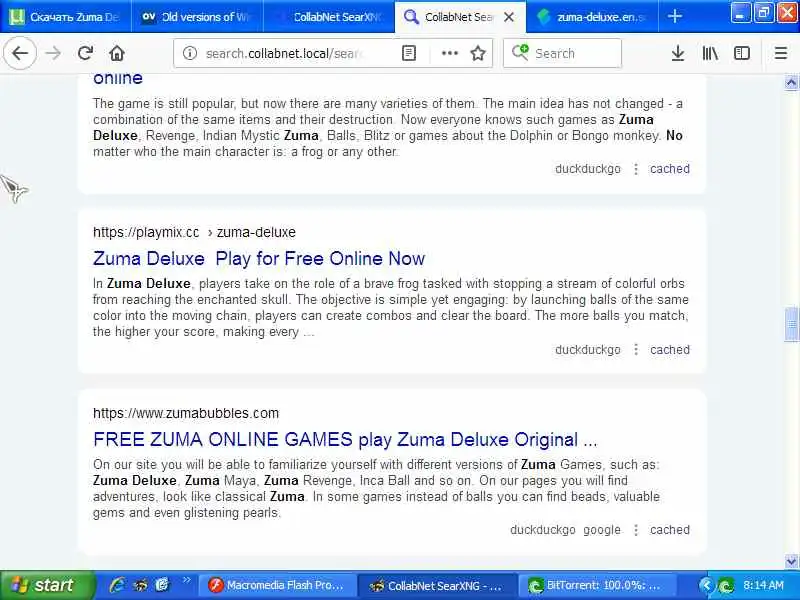Screen dimensions: 800x600
Task: Open the downloads panel
Action: [678, 53]
